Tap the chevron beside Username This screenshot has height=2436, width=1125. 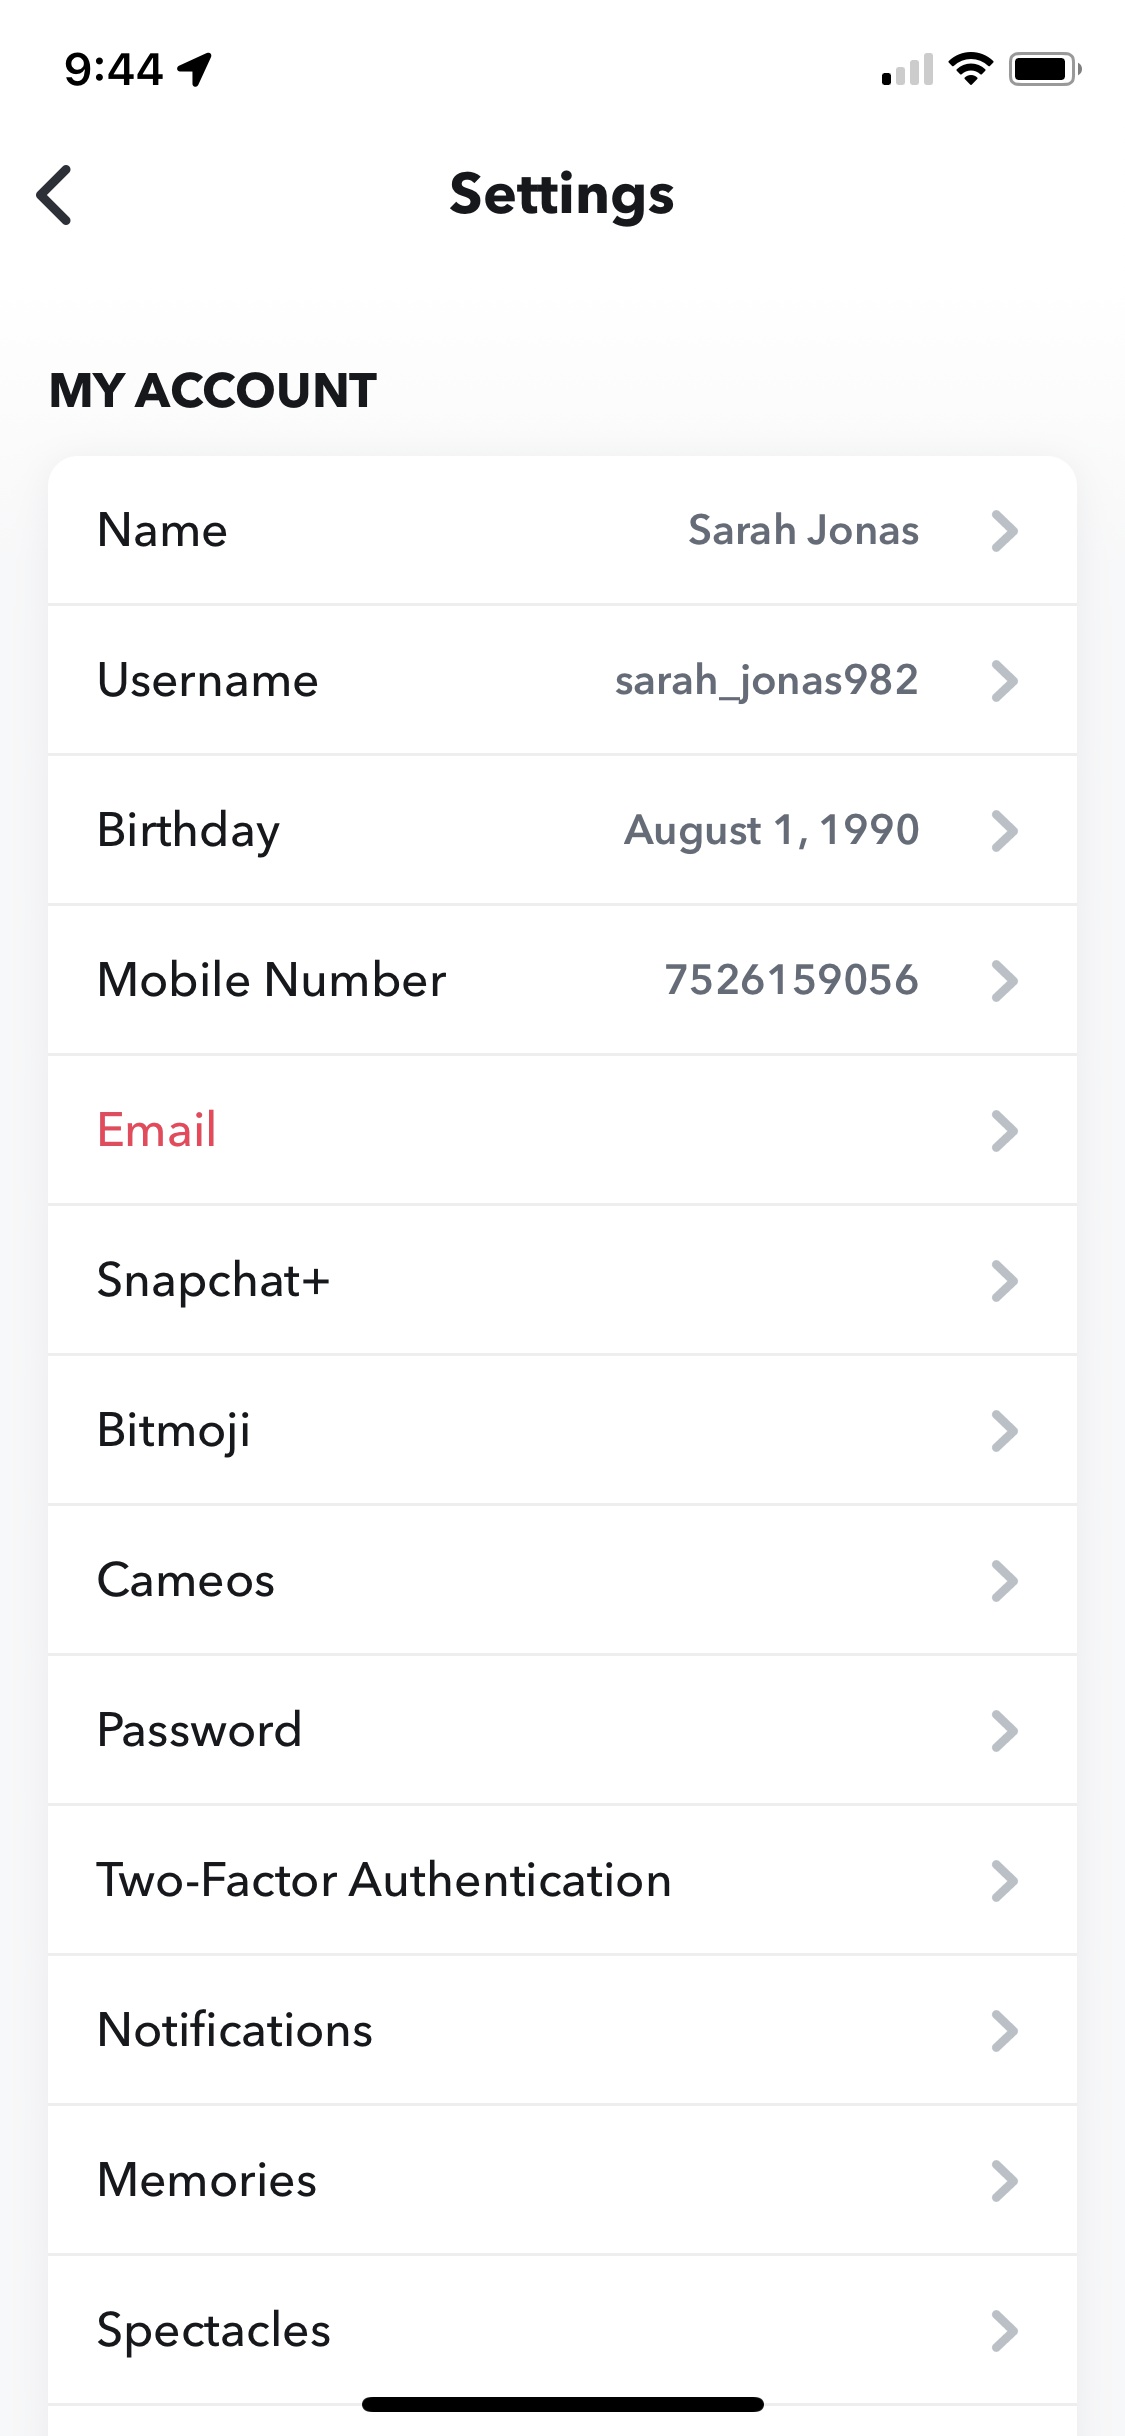click(1004, 681)
